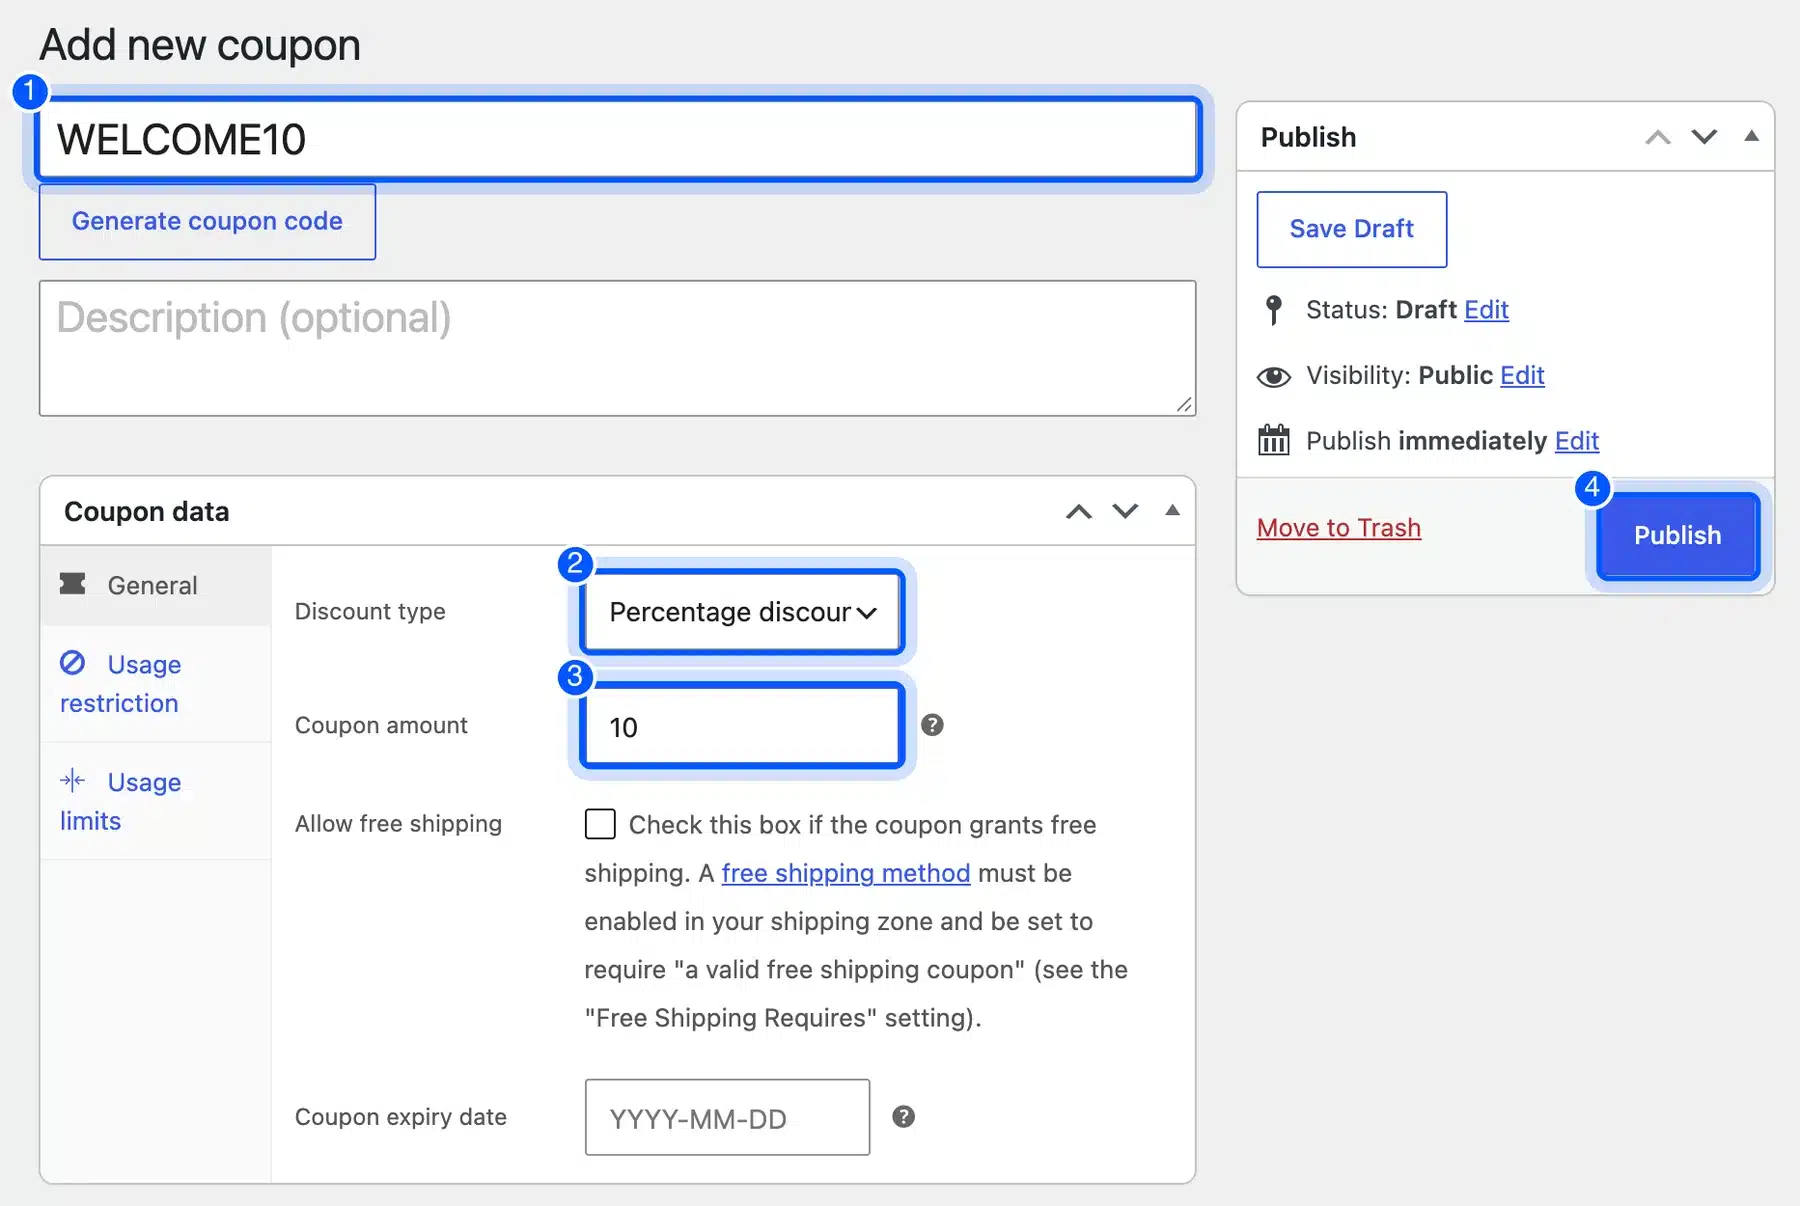Click the Usage limits arrows icon

pyautogui.click(x=72, y=780)
